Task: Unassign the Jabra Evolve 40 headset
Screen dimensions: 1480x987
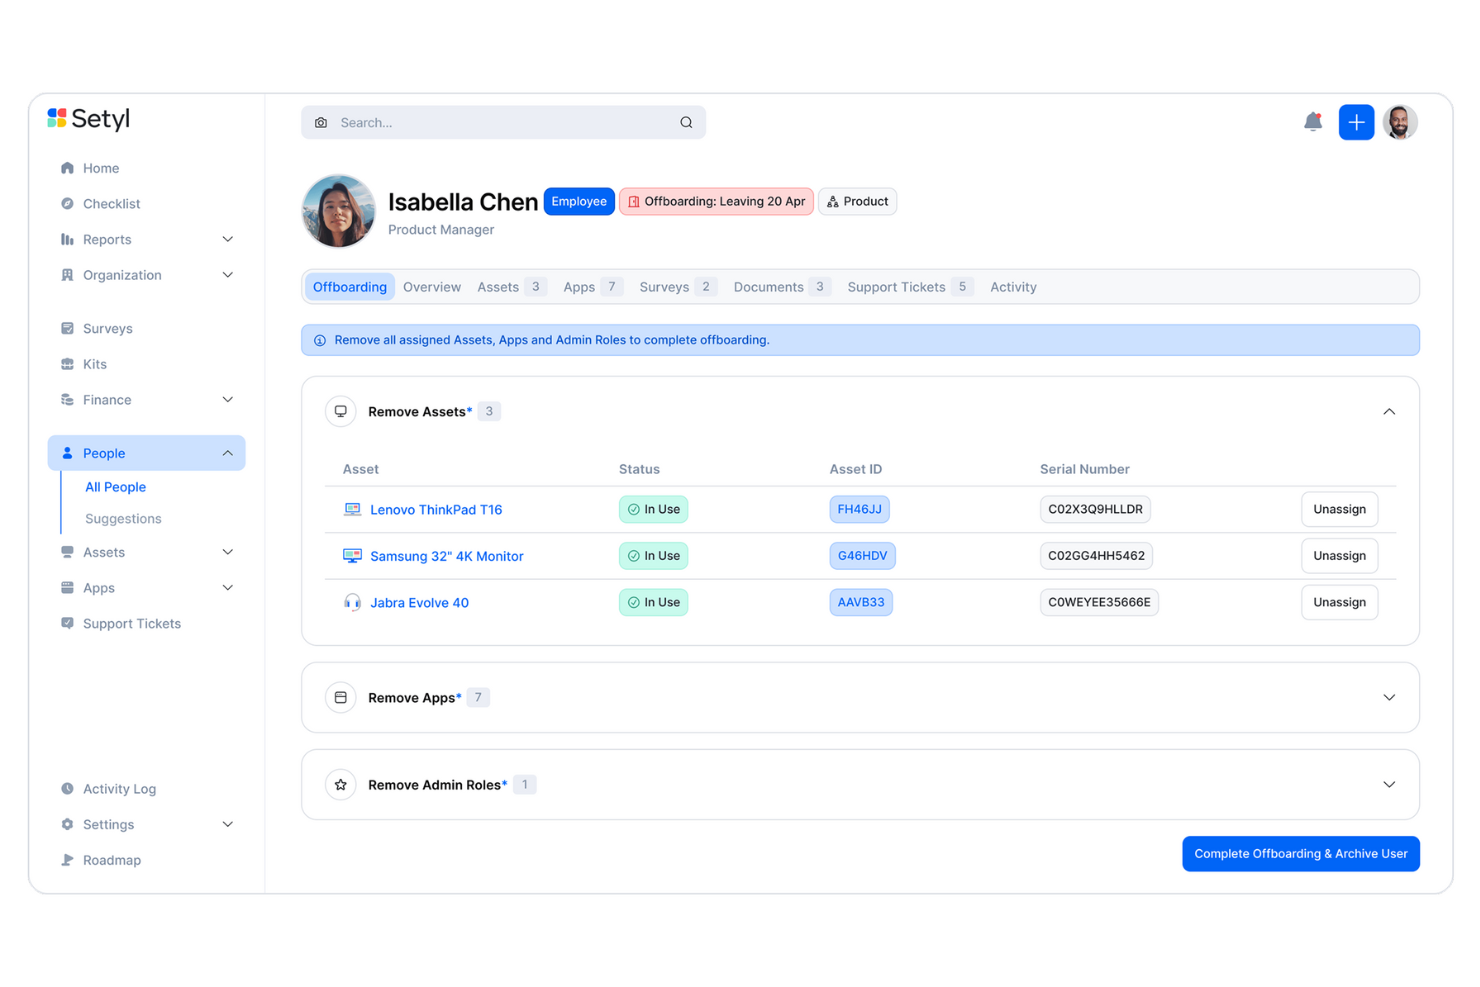Action: tap(1339, 602)
